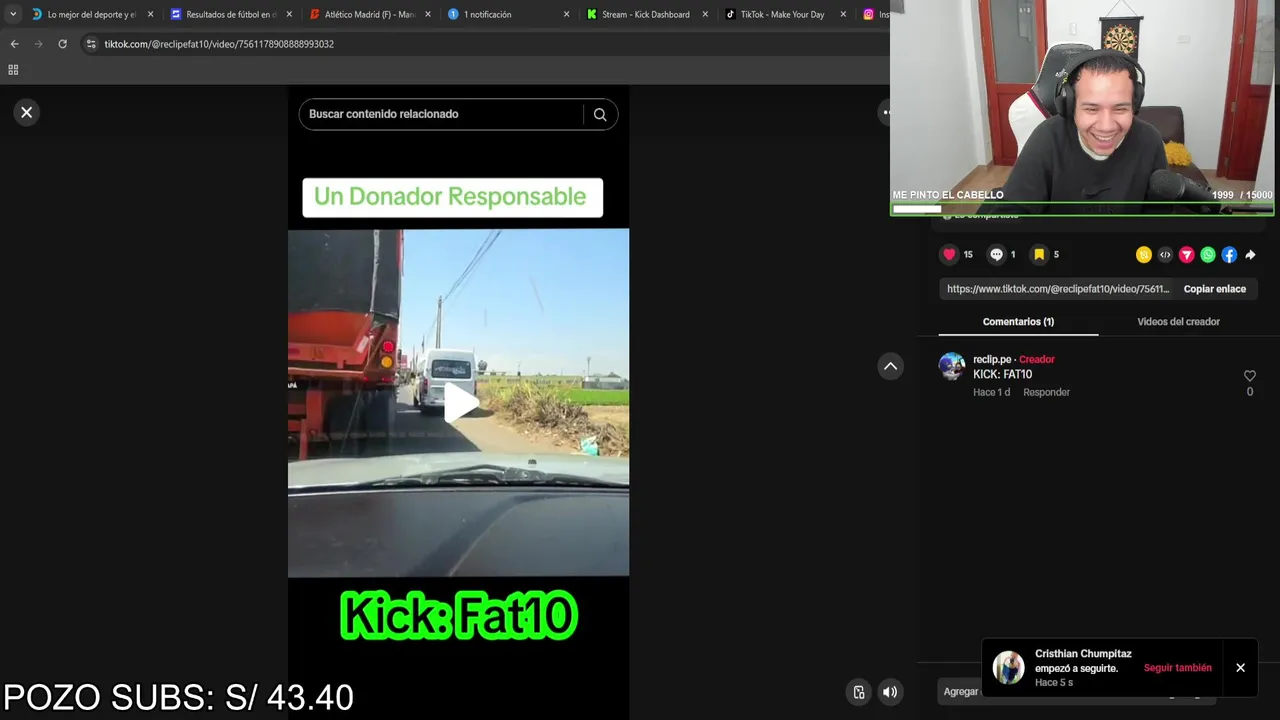Close the 'Stream - Kick Dashboard' tab
The height and width of the screenshot is (720, 1280).
click(x=705, y=15)
